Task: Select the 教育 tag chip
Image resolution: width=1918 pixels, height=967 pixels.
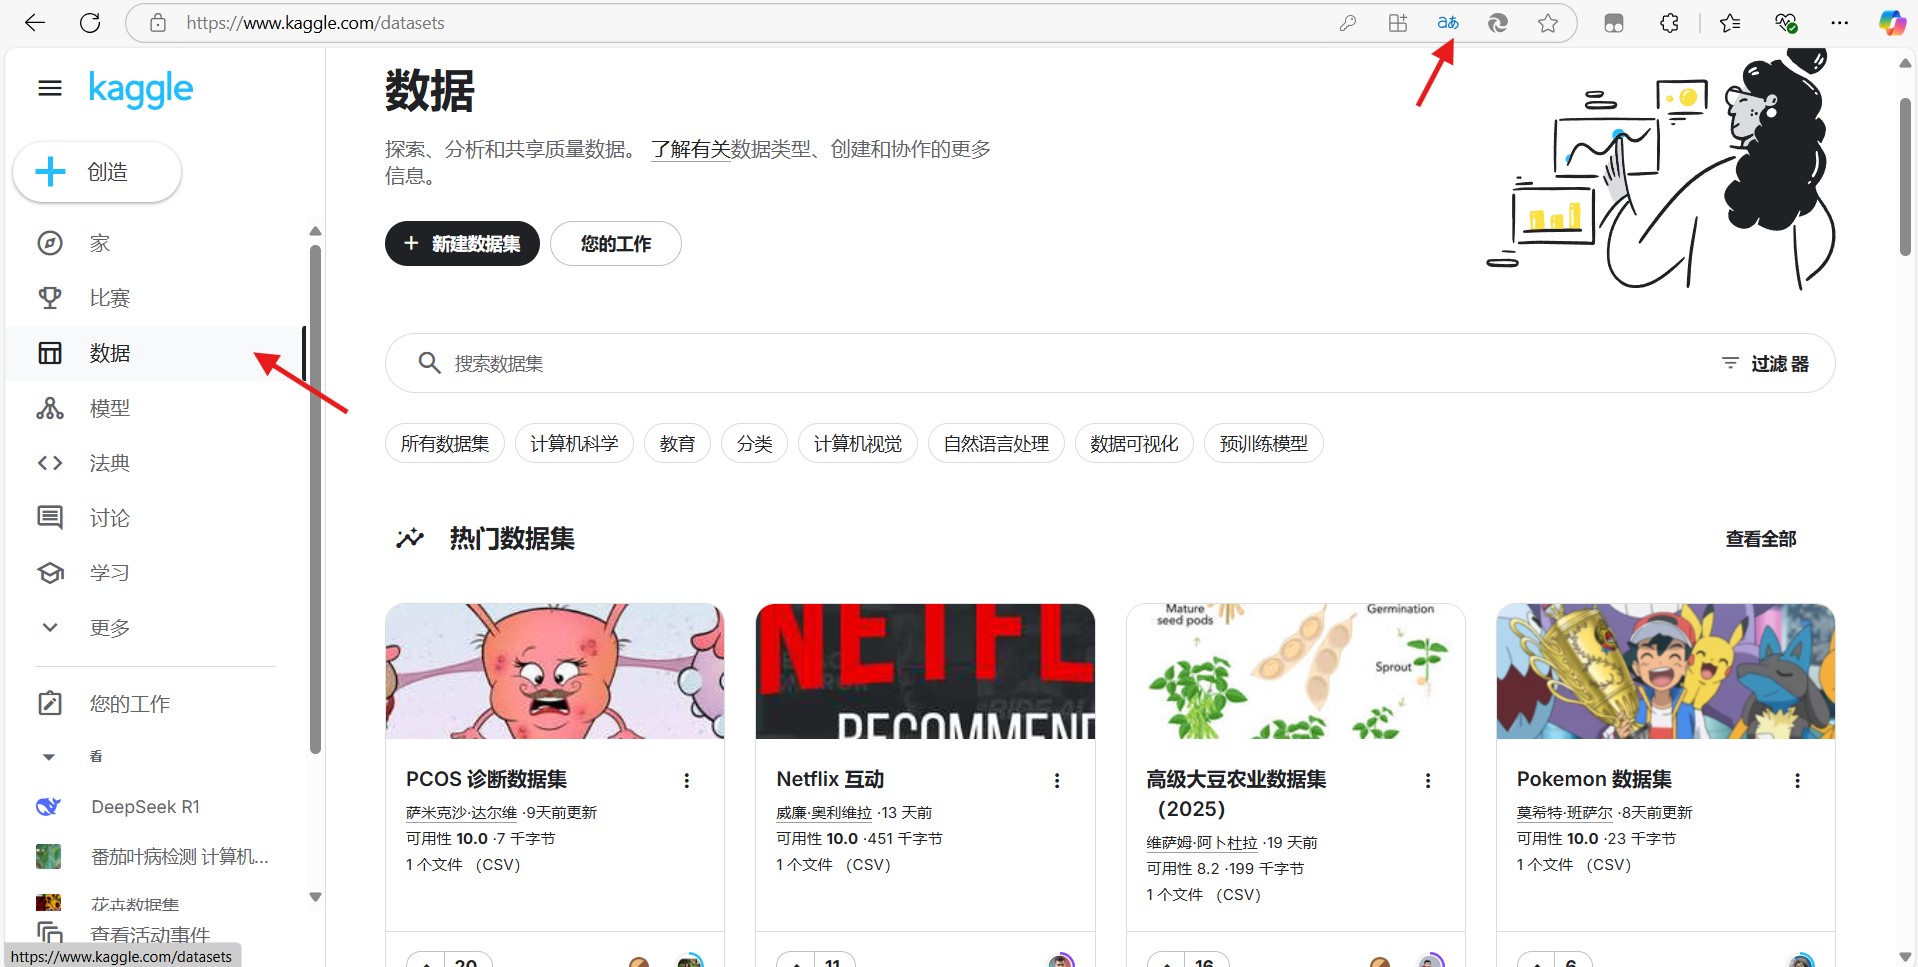Action: [677, 443]
